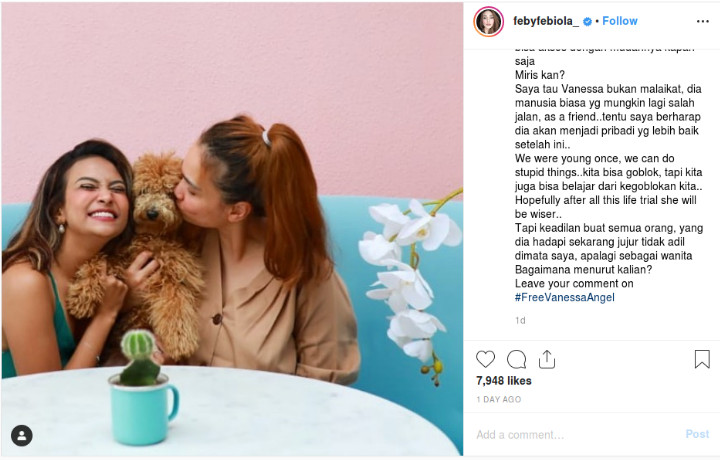The height and width of the screenshot is (460, 720).
Task: Open febyfebiola_ profile picture
Action: pos(489,22)
